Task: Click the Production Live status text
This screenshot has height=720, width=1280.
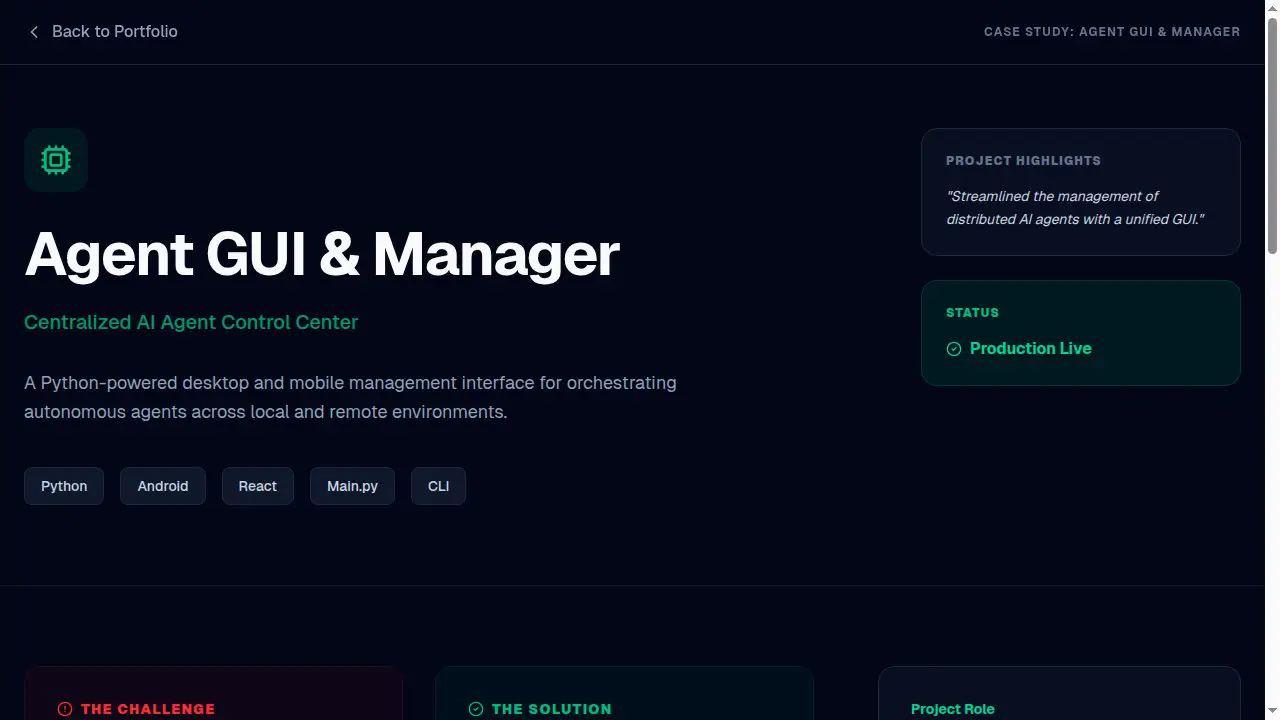Action: pyautogui.click(x=1030, y=349)
